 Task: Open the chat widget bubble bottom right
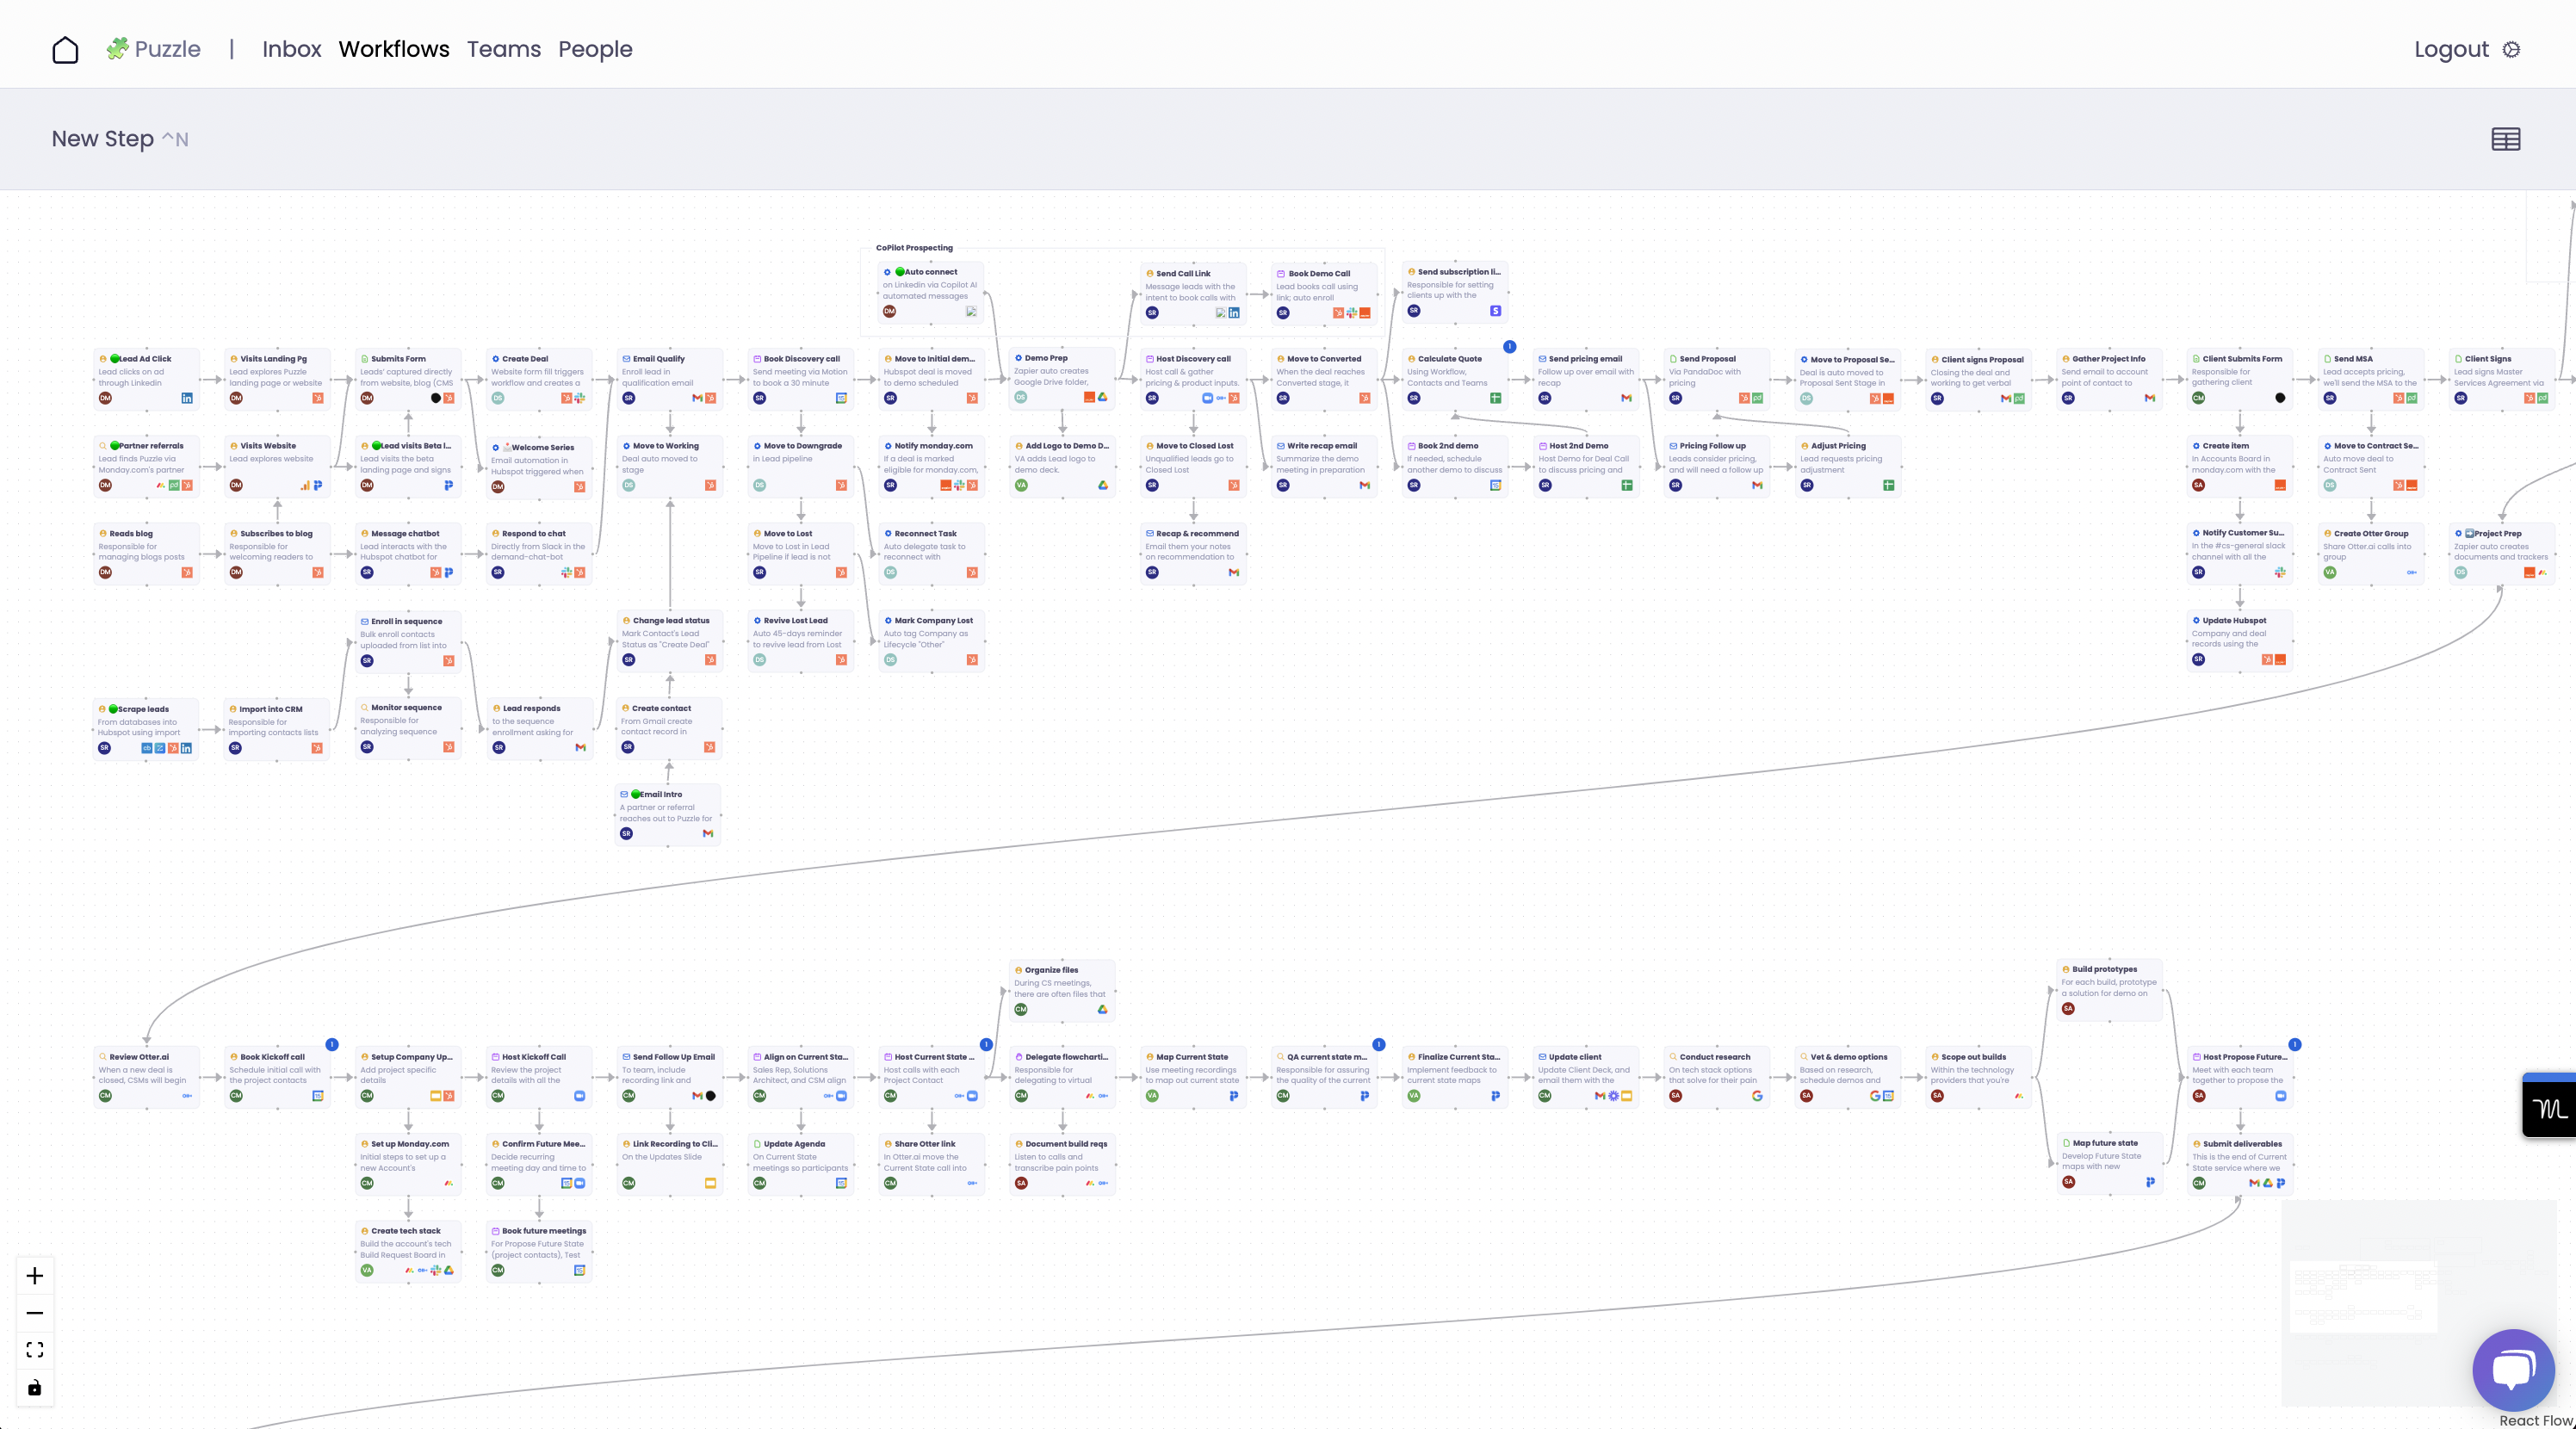(2513, 1370)
